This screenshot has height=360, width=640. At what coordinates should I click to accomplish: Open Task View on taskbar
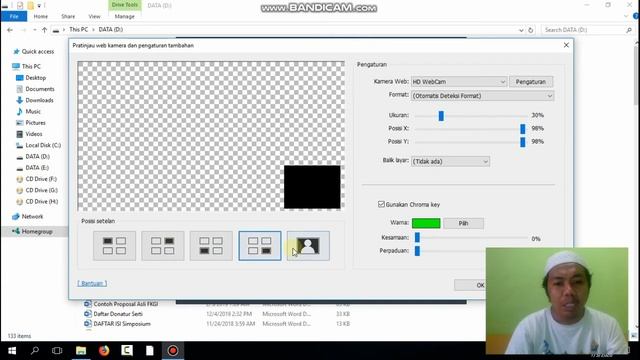point(57,351)
